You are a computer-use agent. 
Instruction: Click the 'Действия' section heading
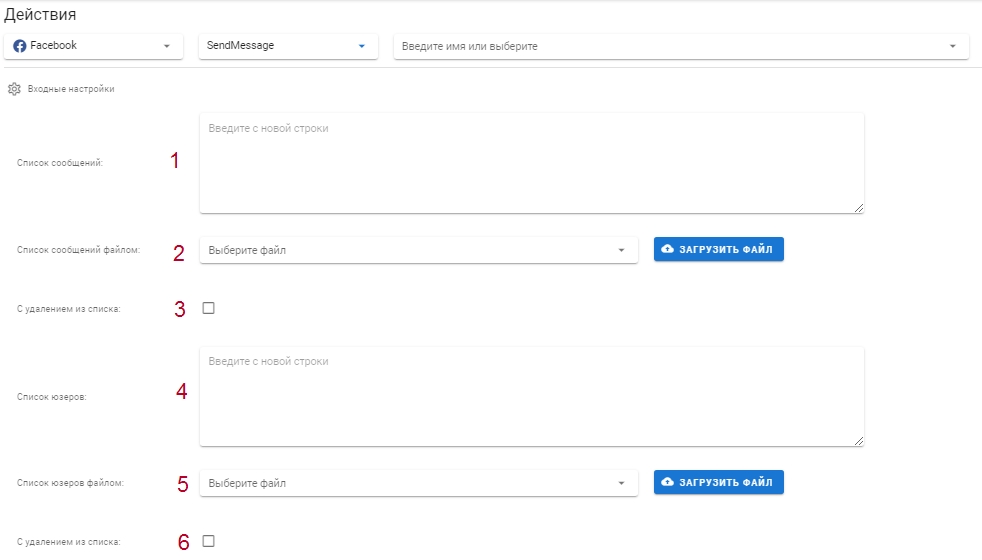pos(40,14)
